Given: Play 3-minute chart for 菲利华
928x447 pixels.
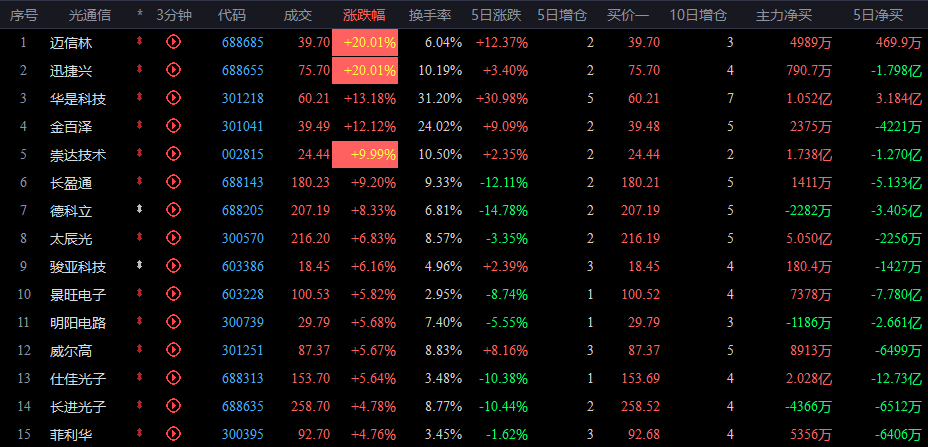Looking at the screenshot, I should (173, 434).
